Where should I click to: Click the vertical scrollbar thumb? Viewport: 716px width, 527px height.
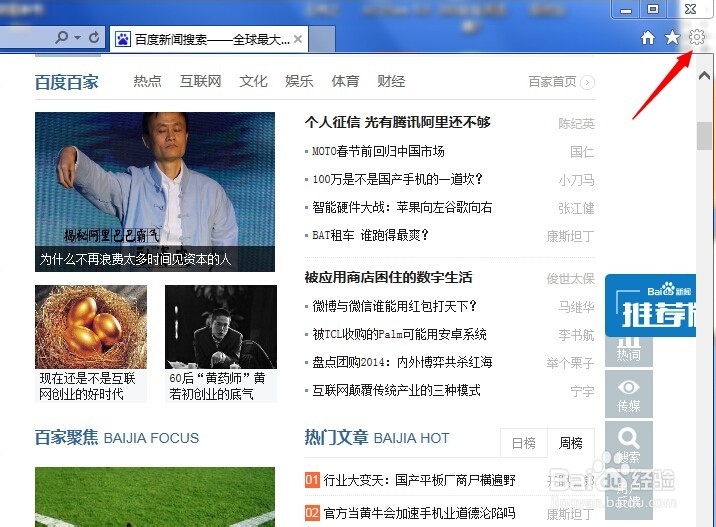[x=704, y=136]
